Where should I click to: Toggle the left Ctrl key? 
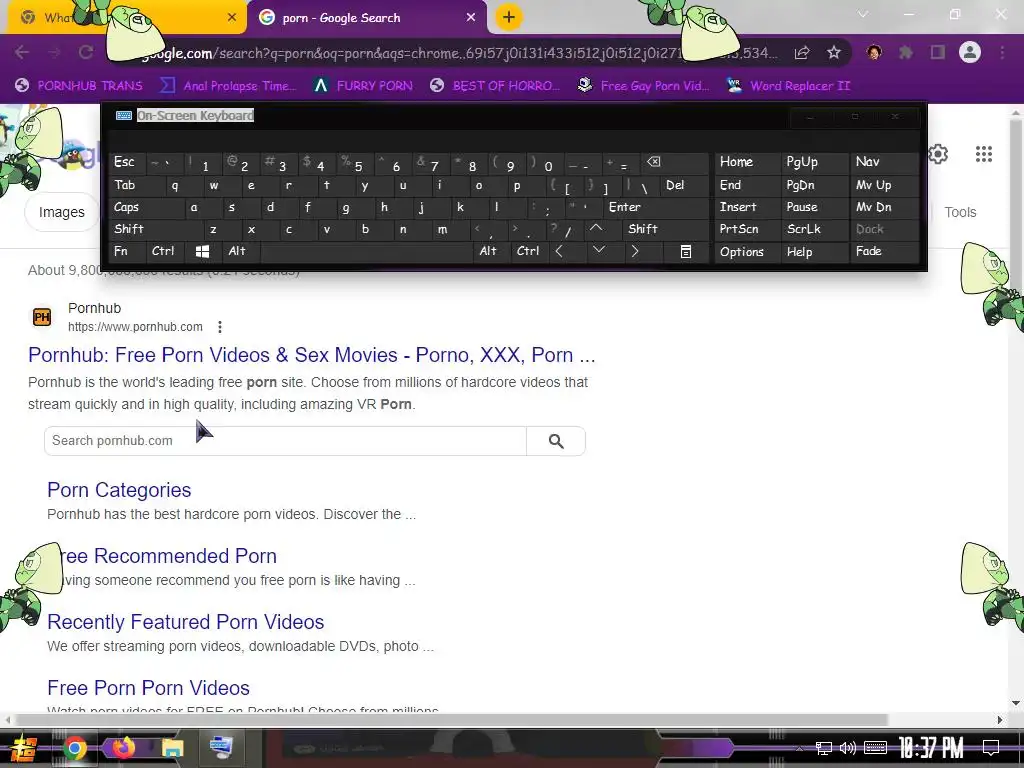(164, 251)
